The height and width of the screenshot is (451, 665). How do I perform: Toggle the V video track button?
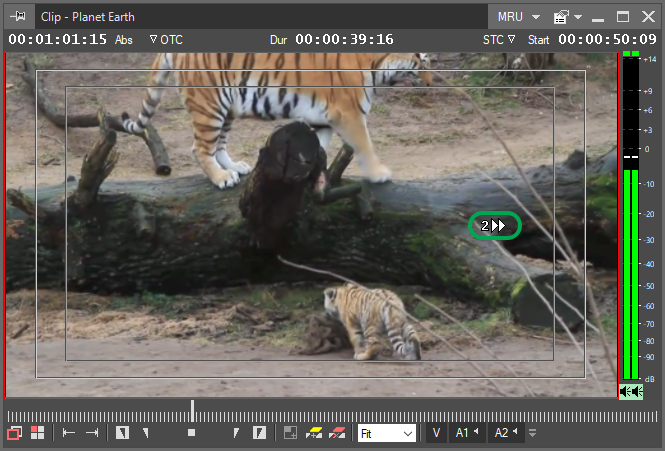click(436, 433)
